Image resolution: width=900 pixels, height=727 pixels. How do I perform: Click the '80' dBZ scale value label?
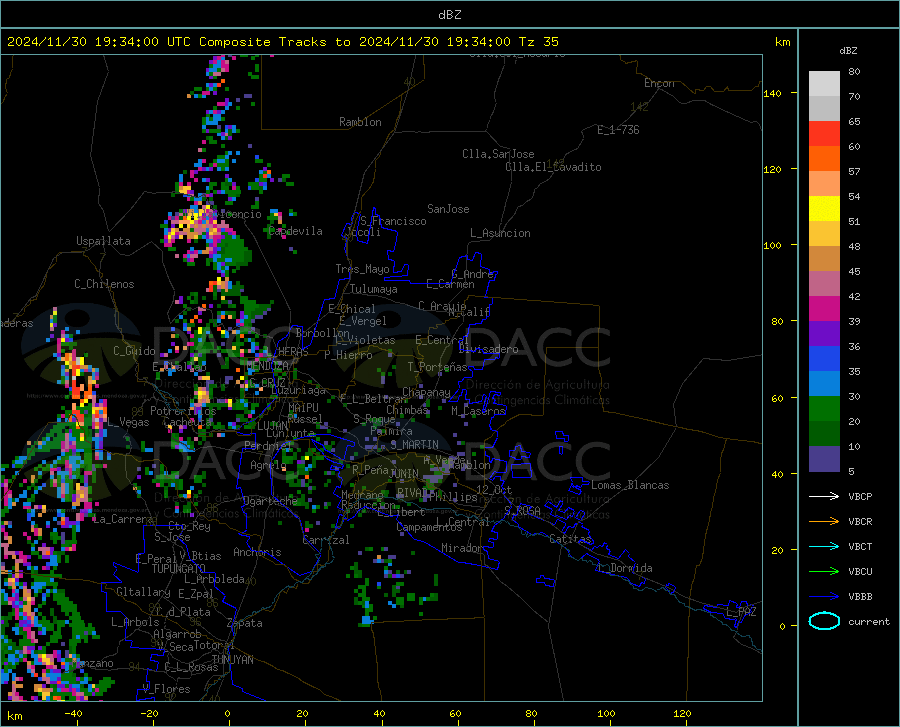tap(854, 72)
